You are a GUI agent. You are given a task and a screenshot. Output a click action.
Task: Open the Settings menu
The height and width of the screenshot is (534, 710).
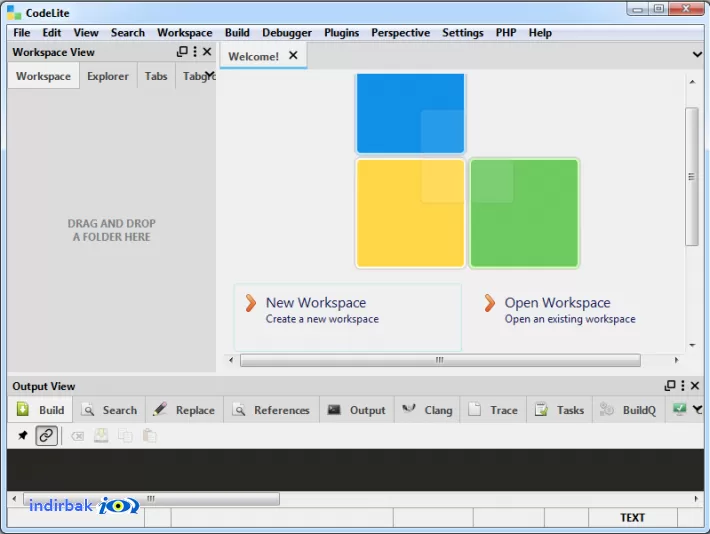(462, 33)
